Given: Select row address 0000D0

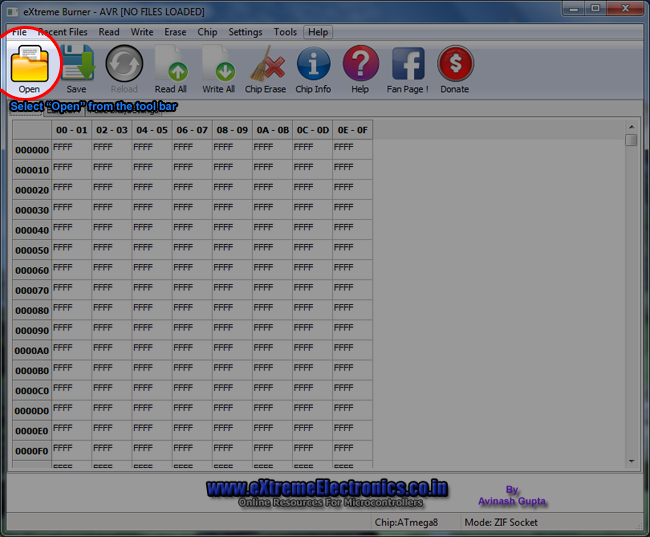Looking at the screenshot, I should (32, 411).
